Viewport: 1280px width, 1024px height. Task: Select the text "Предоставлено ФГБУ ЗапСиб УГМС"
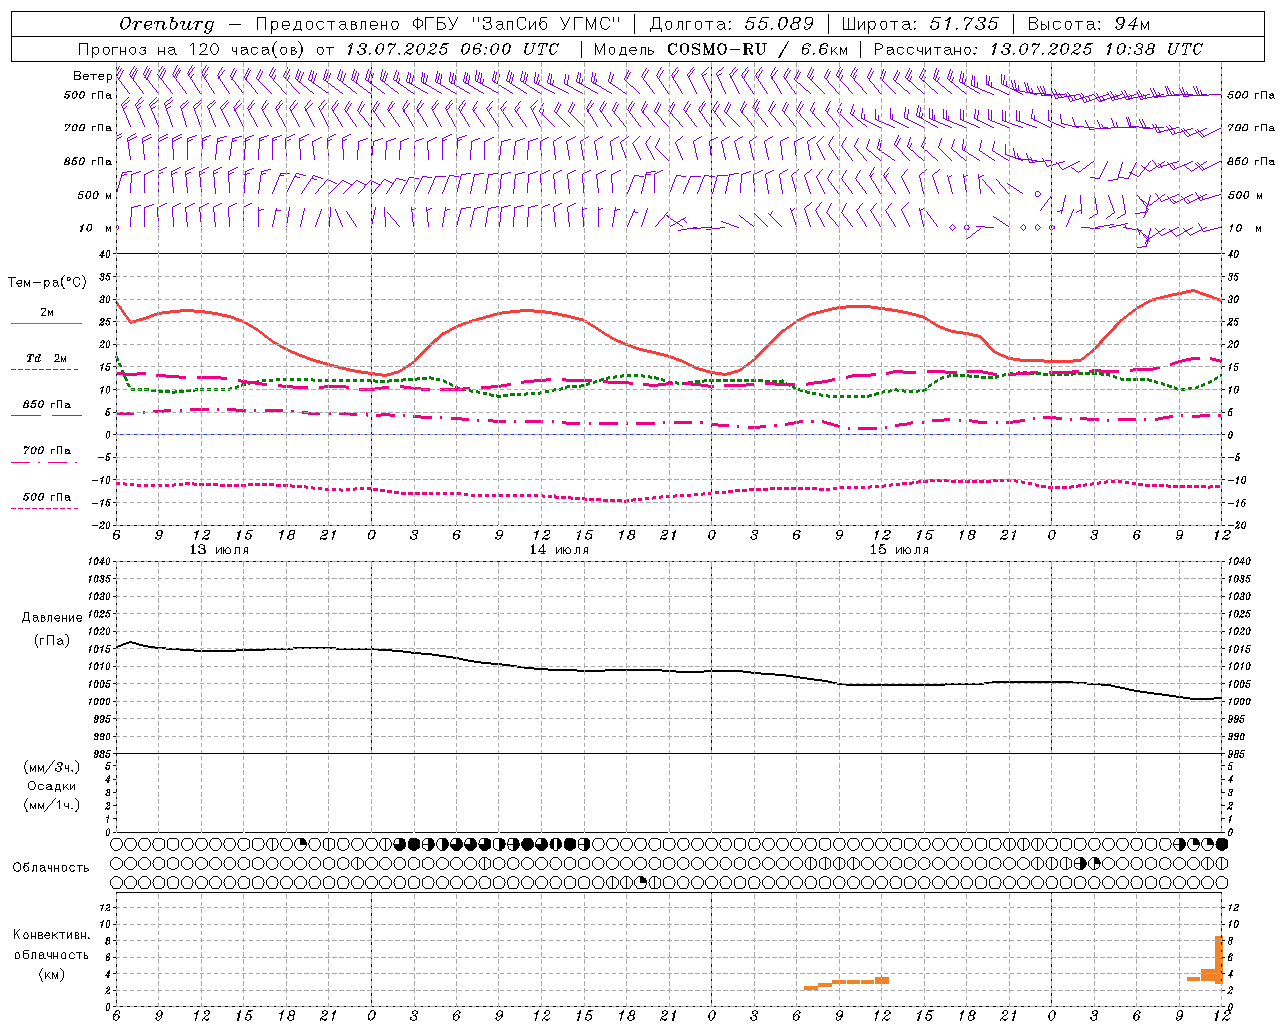(440, 23)
